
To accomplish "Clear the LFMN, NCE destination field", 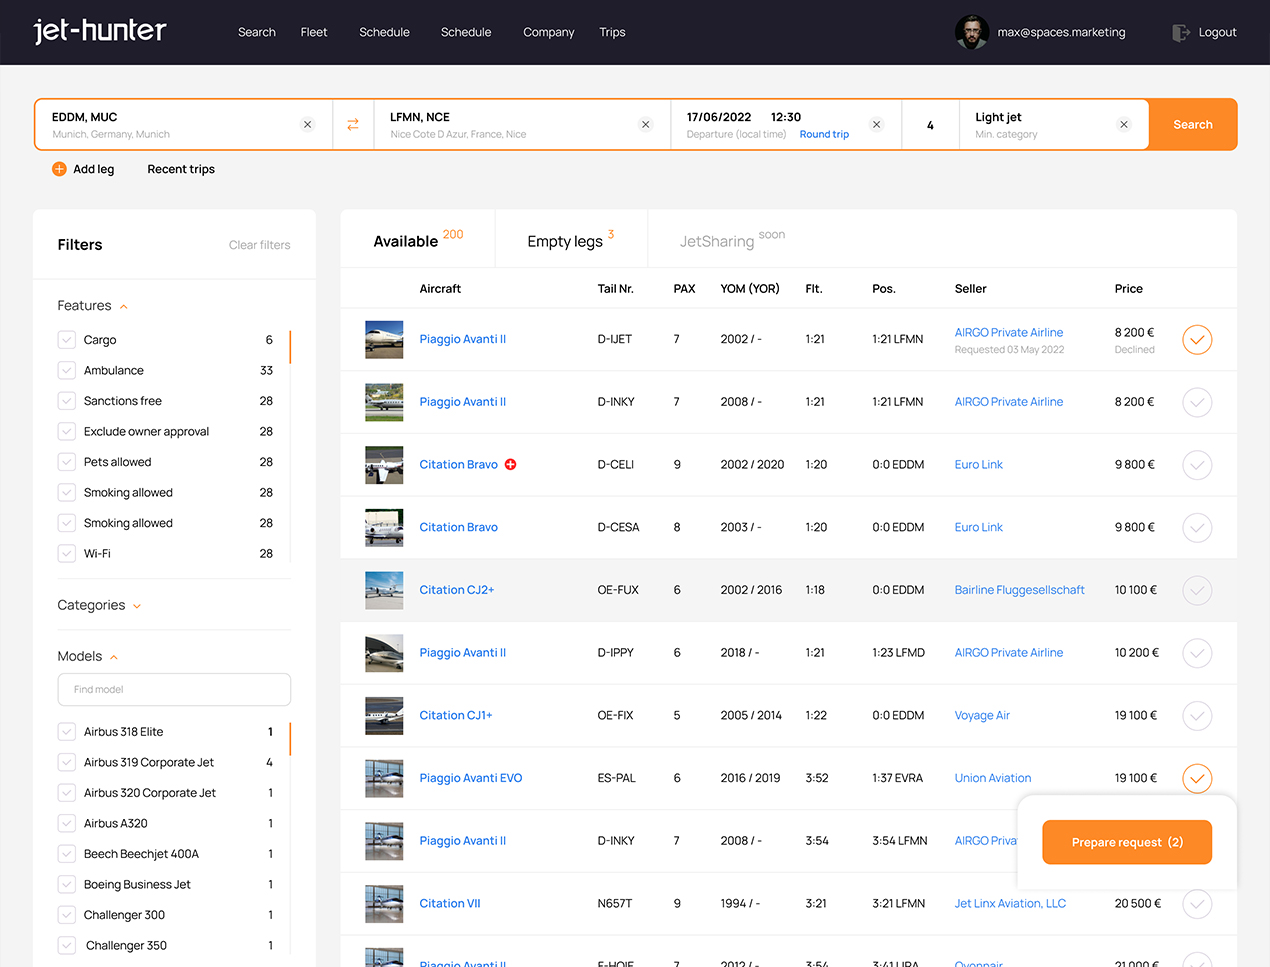I will (x=645, y=125).
